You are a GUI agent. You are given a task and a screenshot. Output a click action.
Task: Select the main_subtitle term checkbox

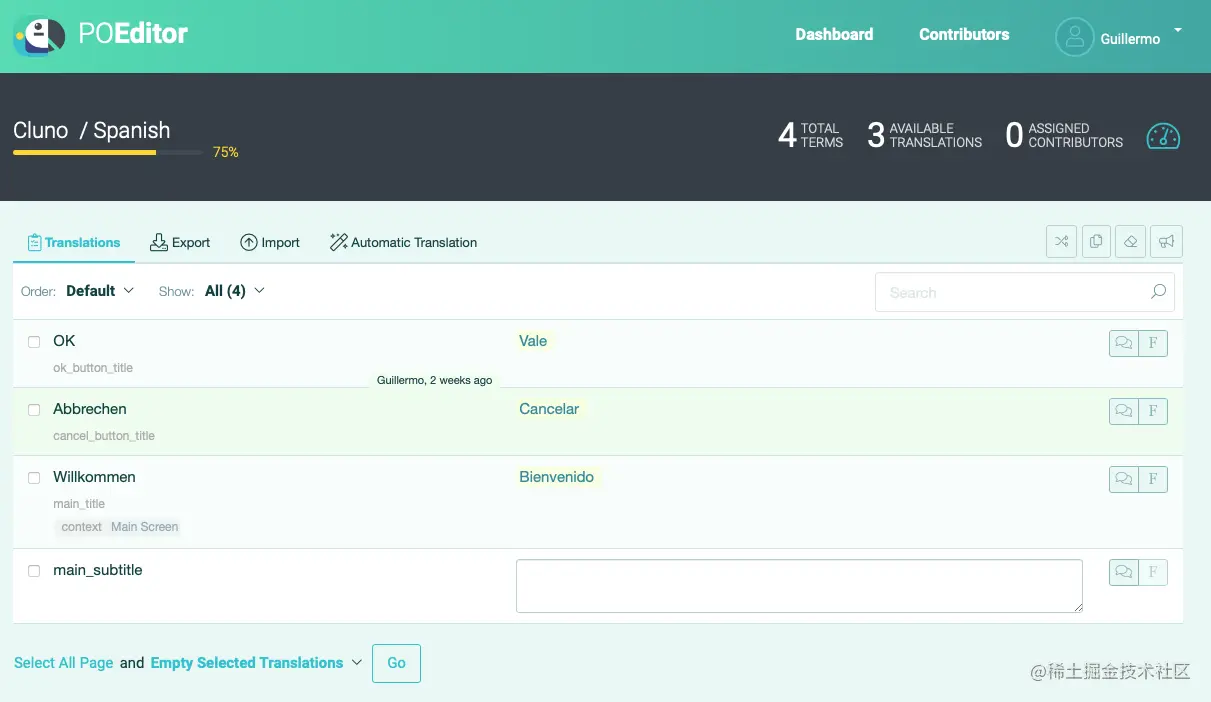[34, 571]
